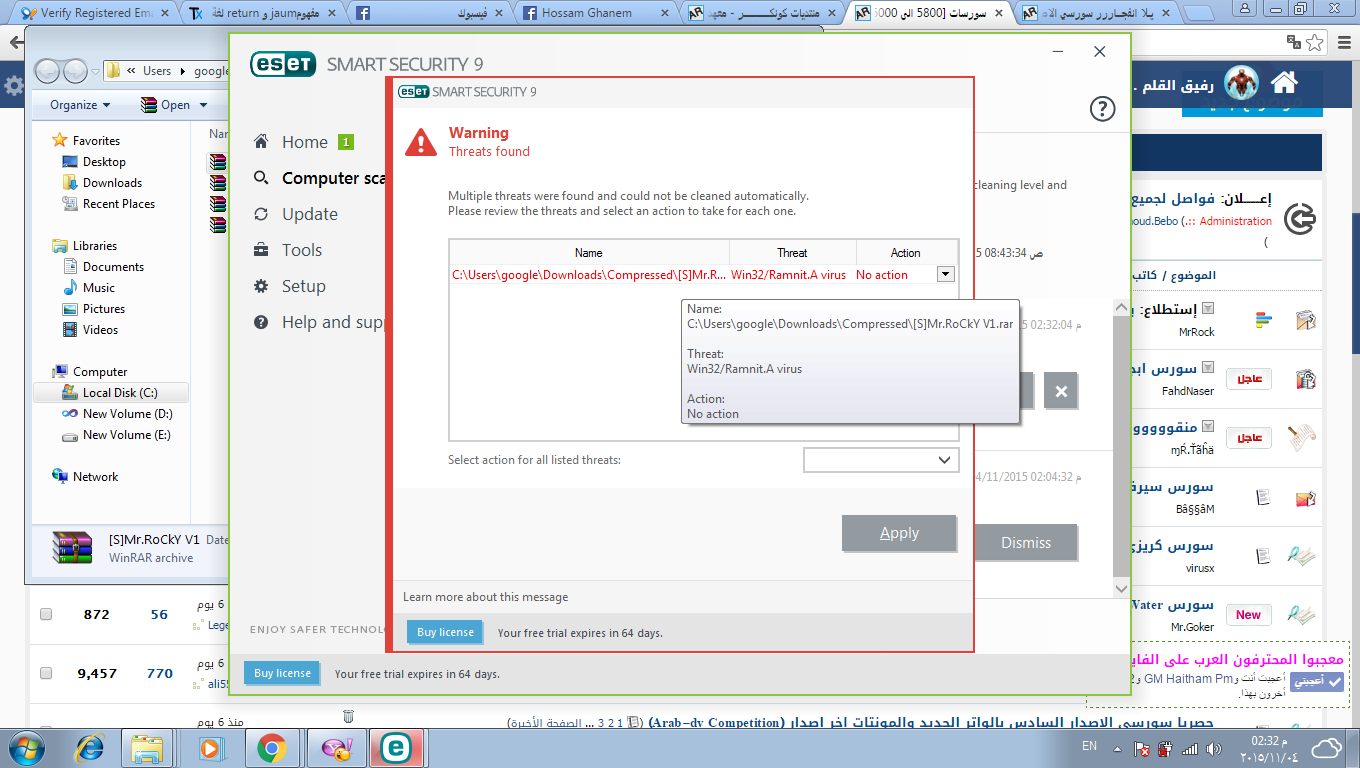Click Buy license in the warning dialog
Screen dimensions: 1360x768
pos(445,632)
